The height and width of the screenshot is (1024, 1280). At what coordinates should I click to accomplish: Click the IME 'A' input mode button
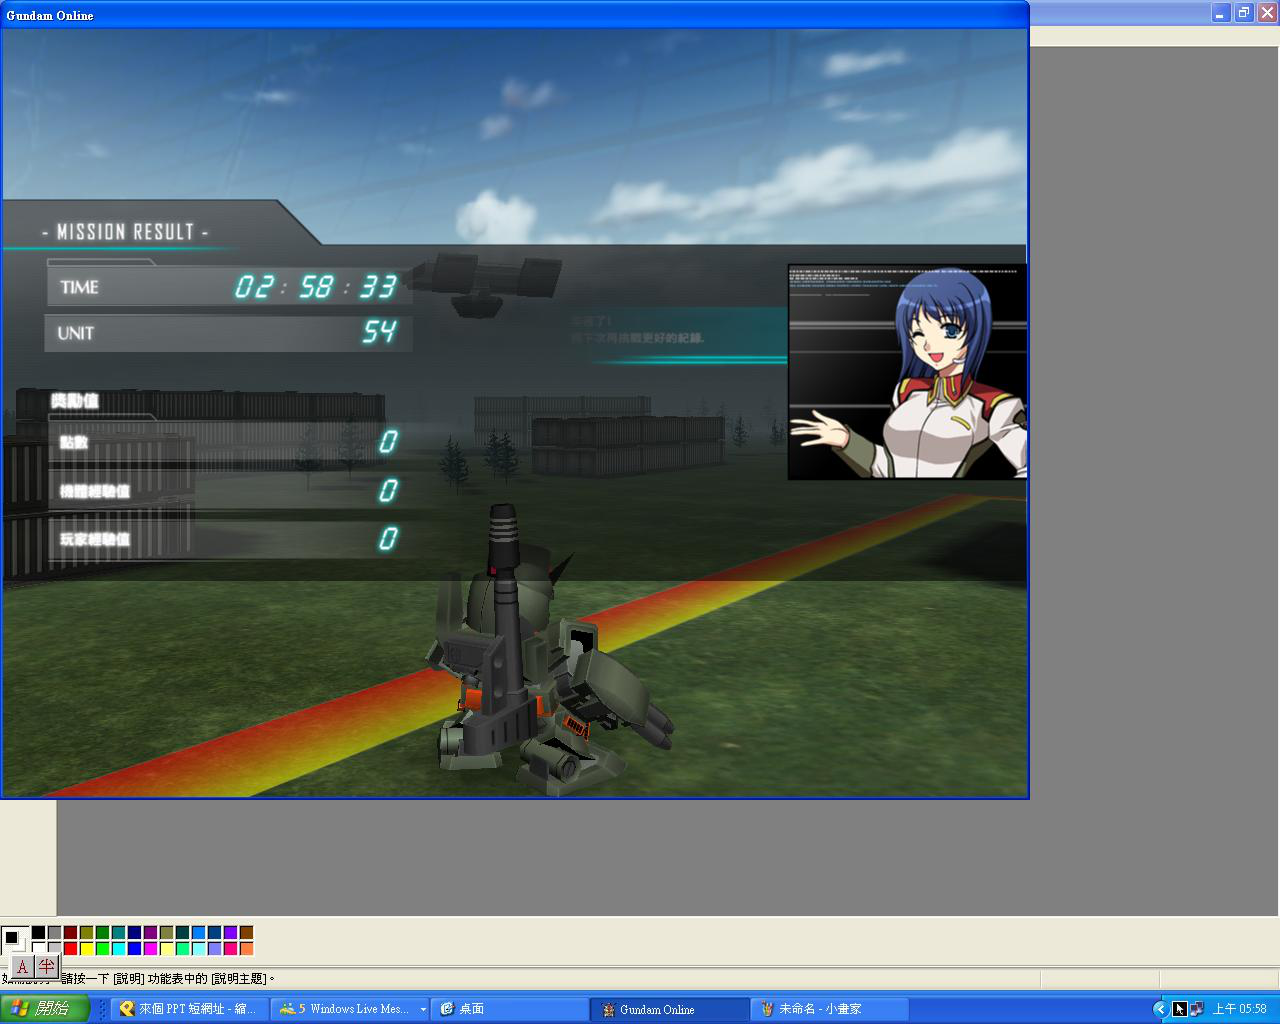coord(23,967)
